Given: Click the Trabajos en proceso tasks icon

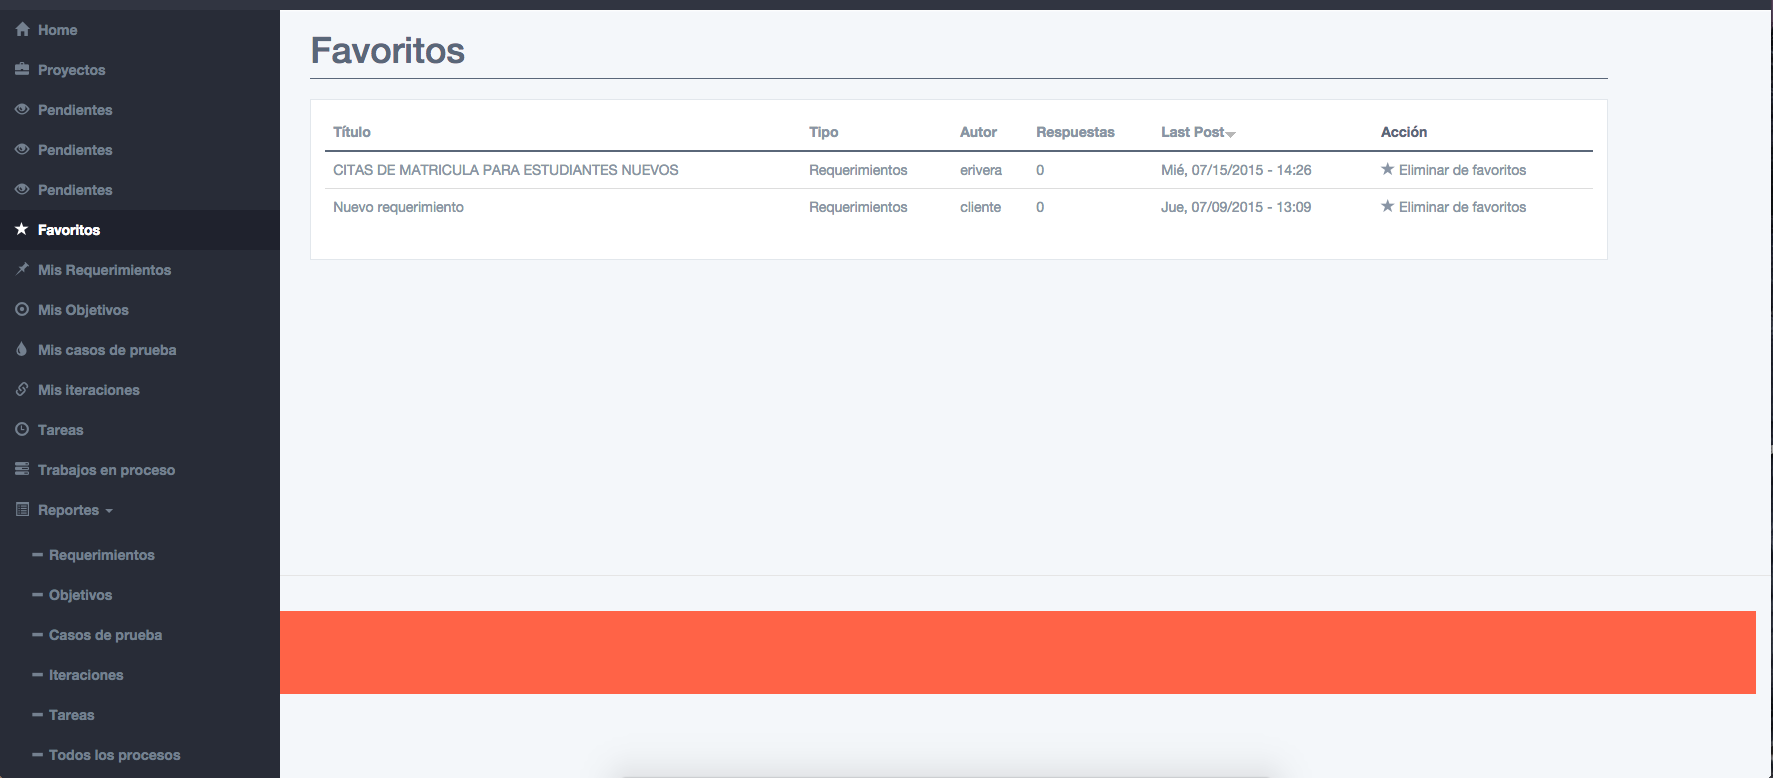Looking at the screenshot, I should tap(22, 469).
